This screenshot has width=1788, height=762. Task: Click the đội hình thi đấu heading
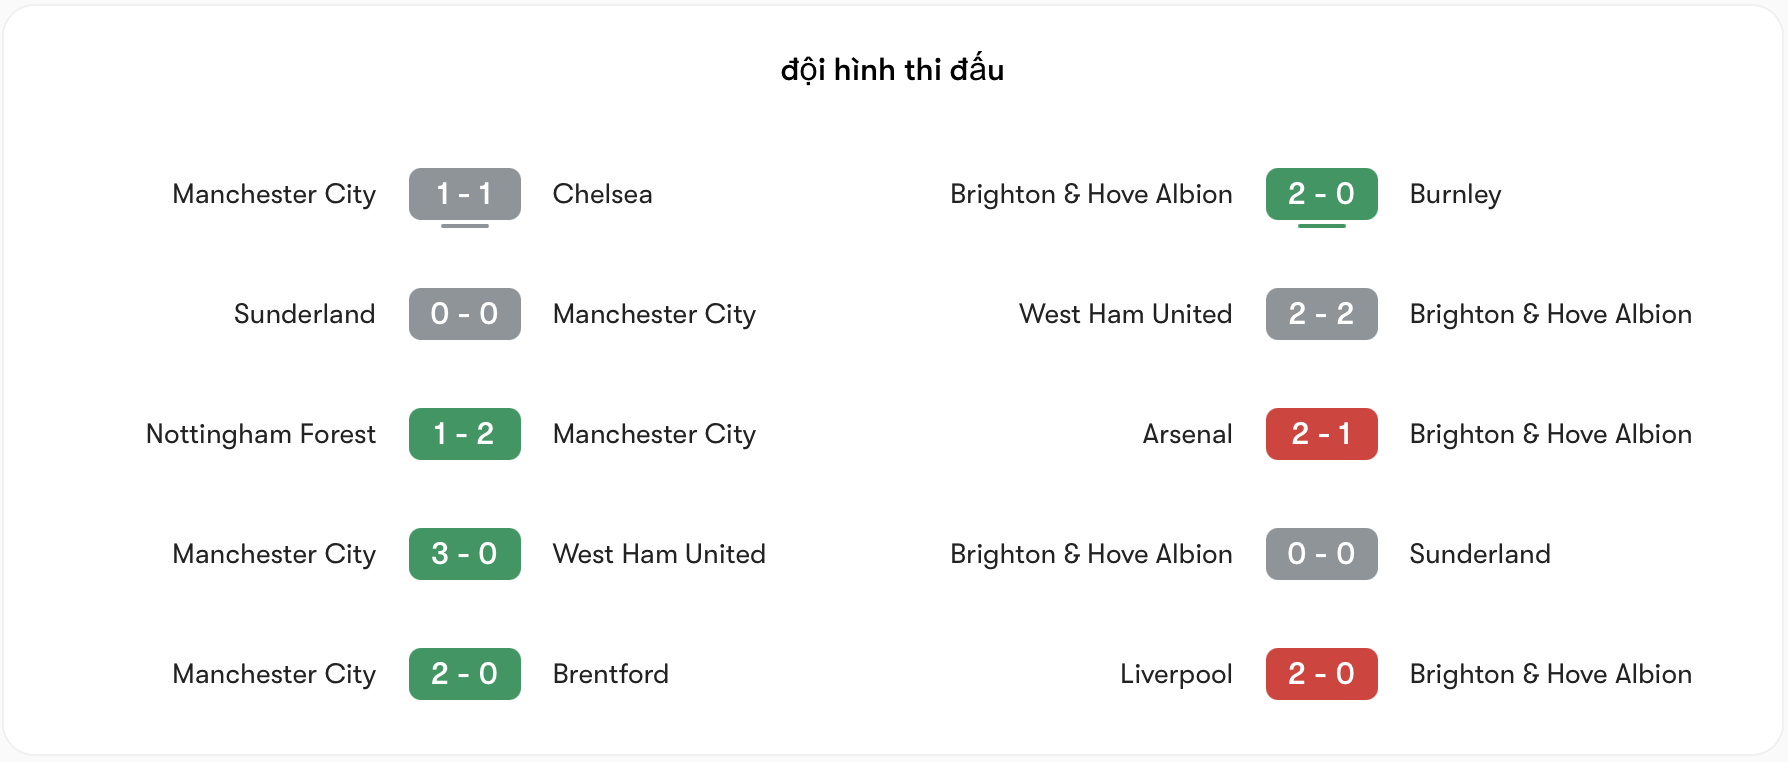click(x=893, y=69)
